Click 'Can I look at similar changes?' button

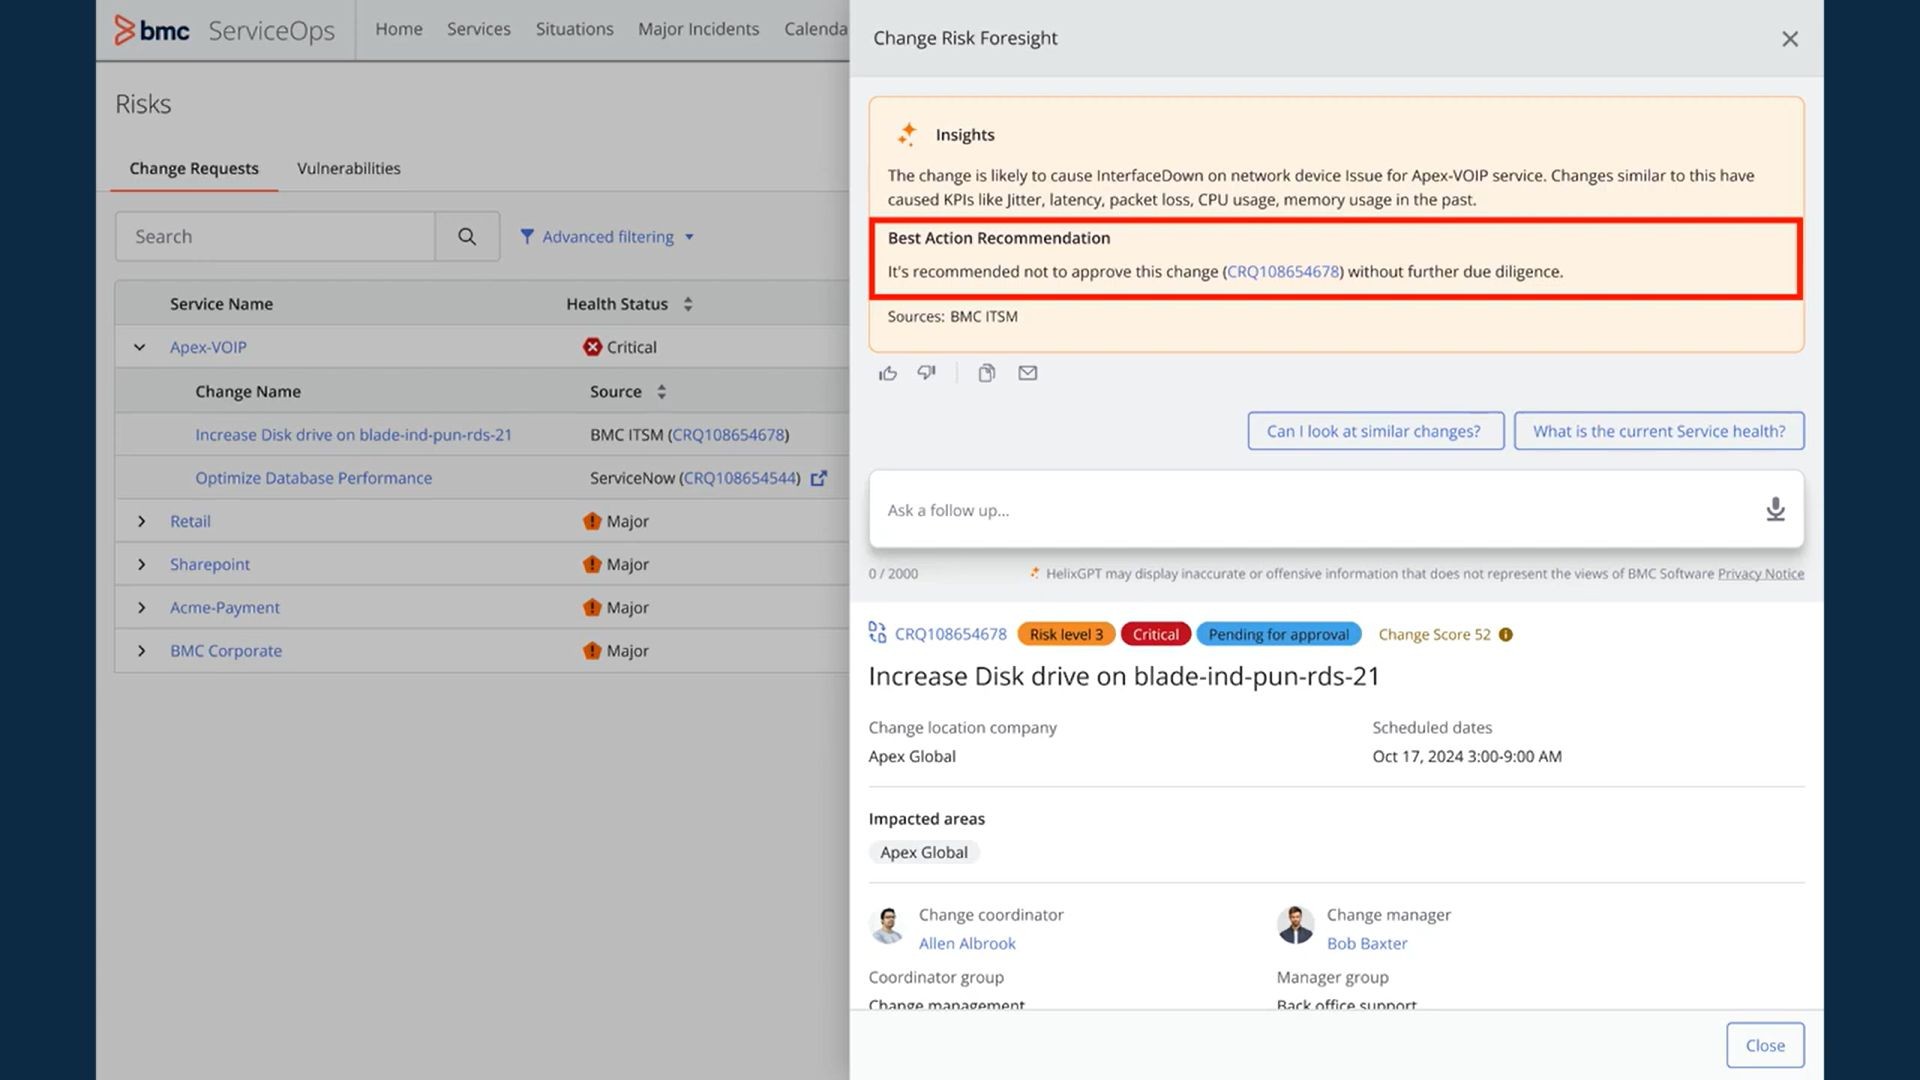click(x=1374, y=431)
